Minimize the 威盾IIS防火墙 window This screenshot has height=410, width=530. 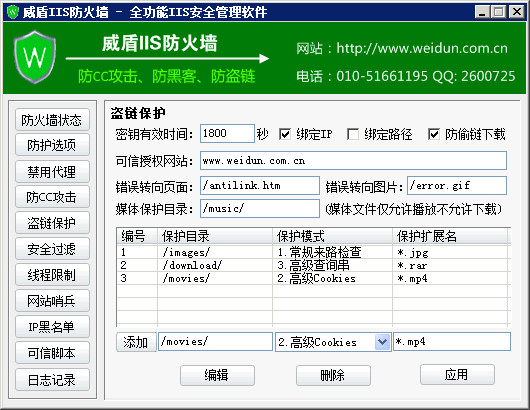(482, 12)
